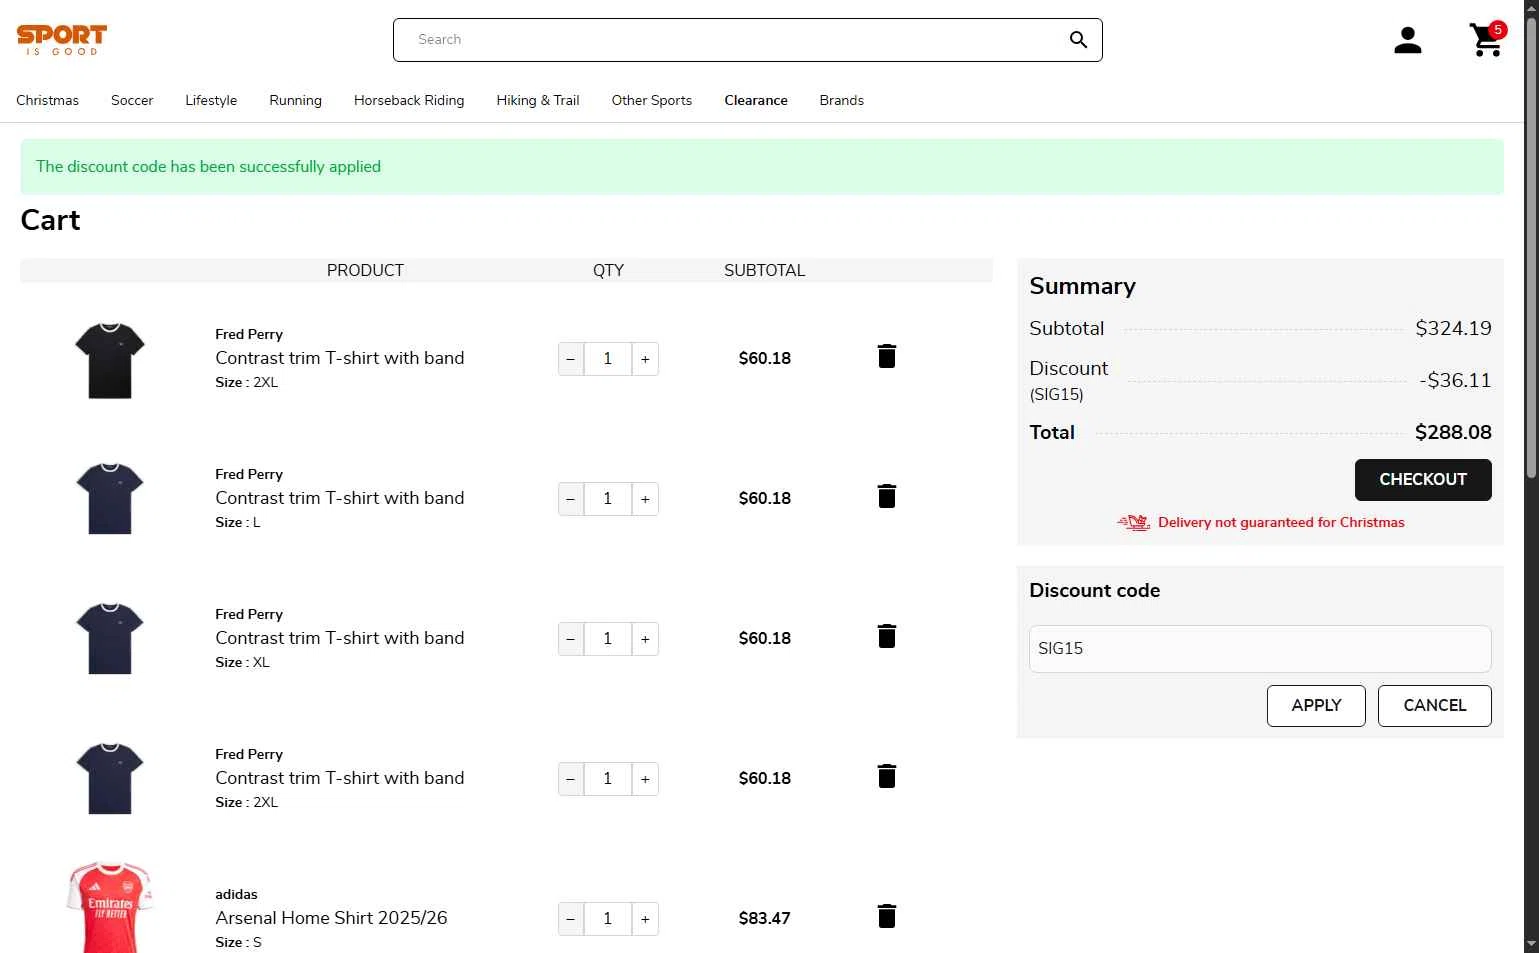
Task: Open size L navy T-shirt thumbnail
Action: coord(110,499)
